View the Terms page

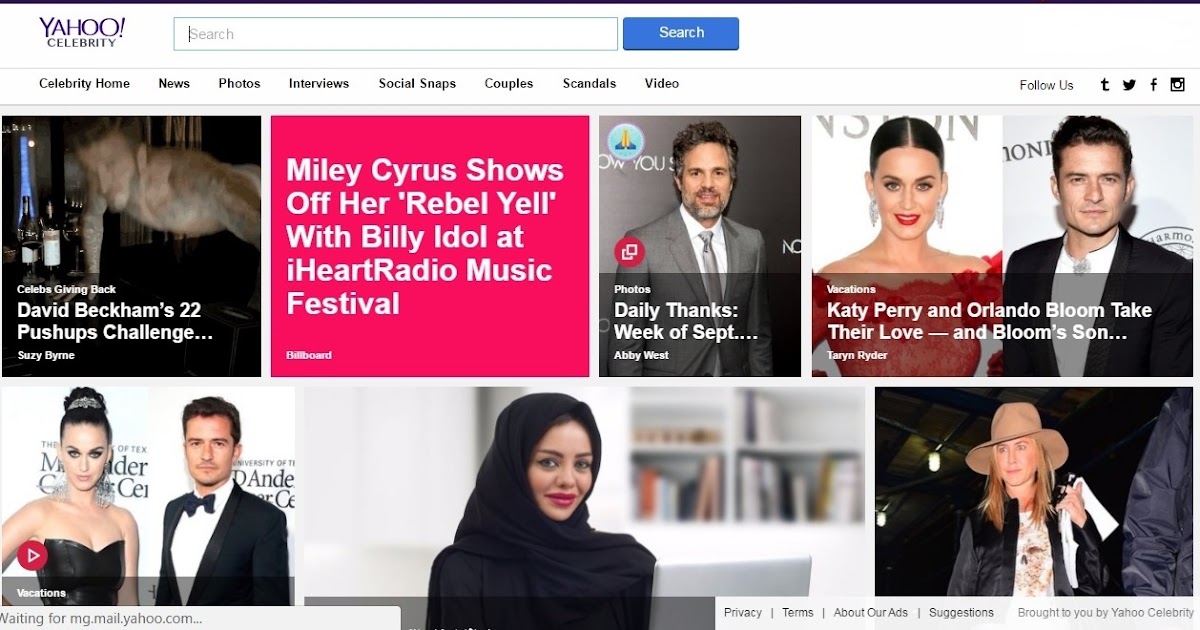[x=798, y=612]
